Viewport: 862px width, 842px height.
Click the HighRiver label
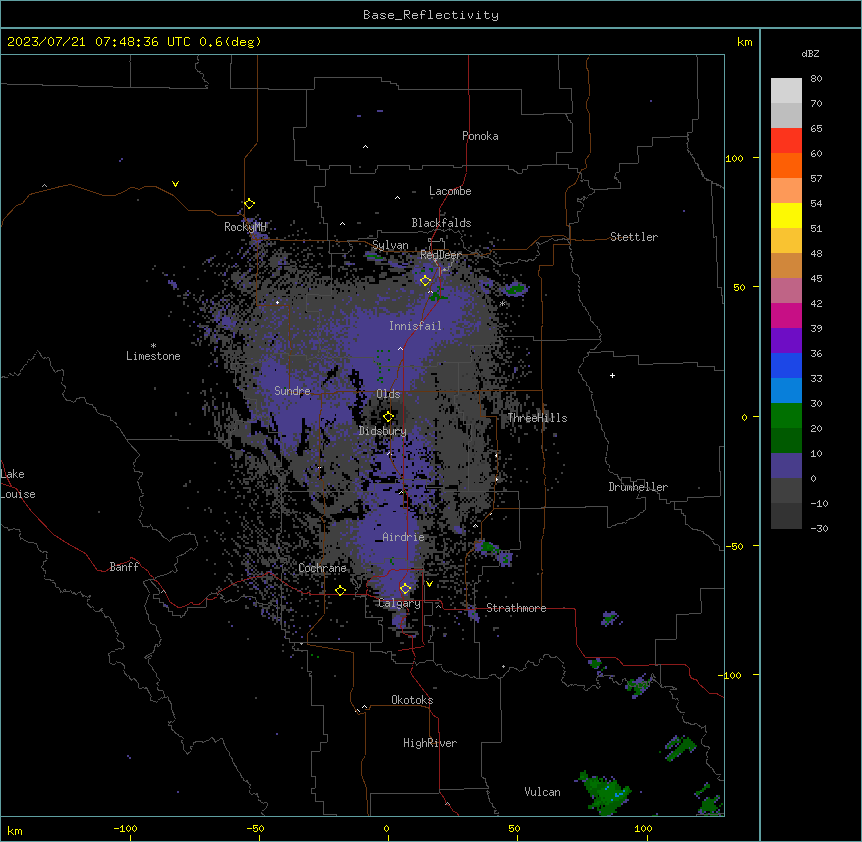point(430,743)
